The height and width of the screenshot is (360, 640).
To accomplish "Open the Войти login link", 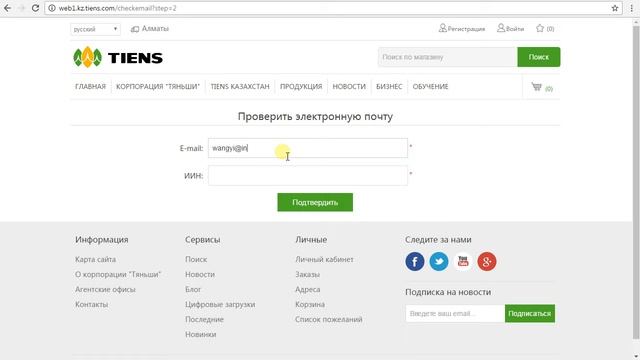I will coord(511,29).
